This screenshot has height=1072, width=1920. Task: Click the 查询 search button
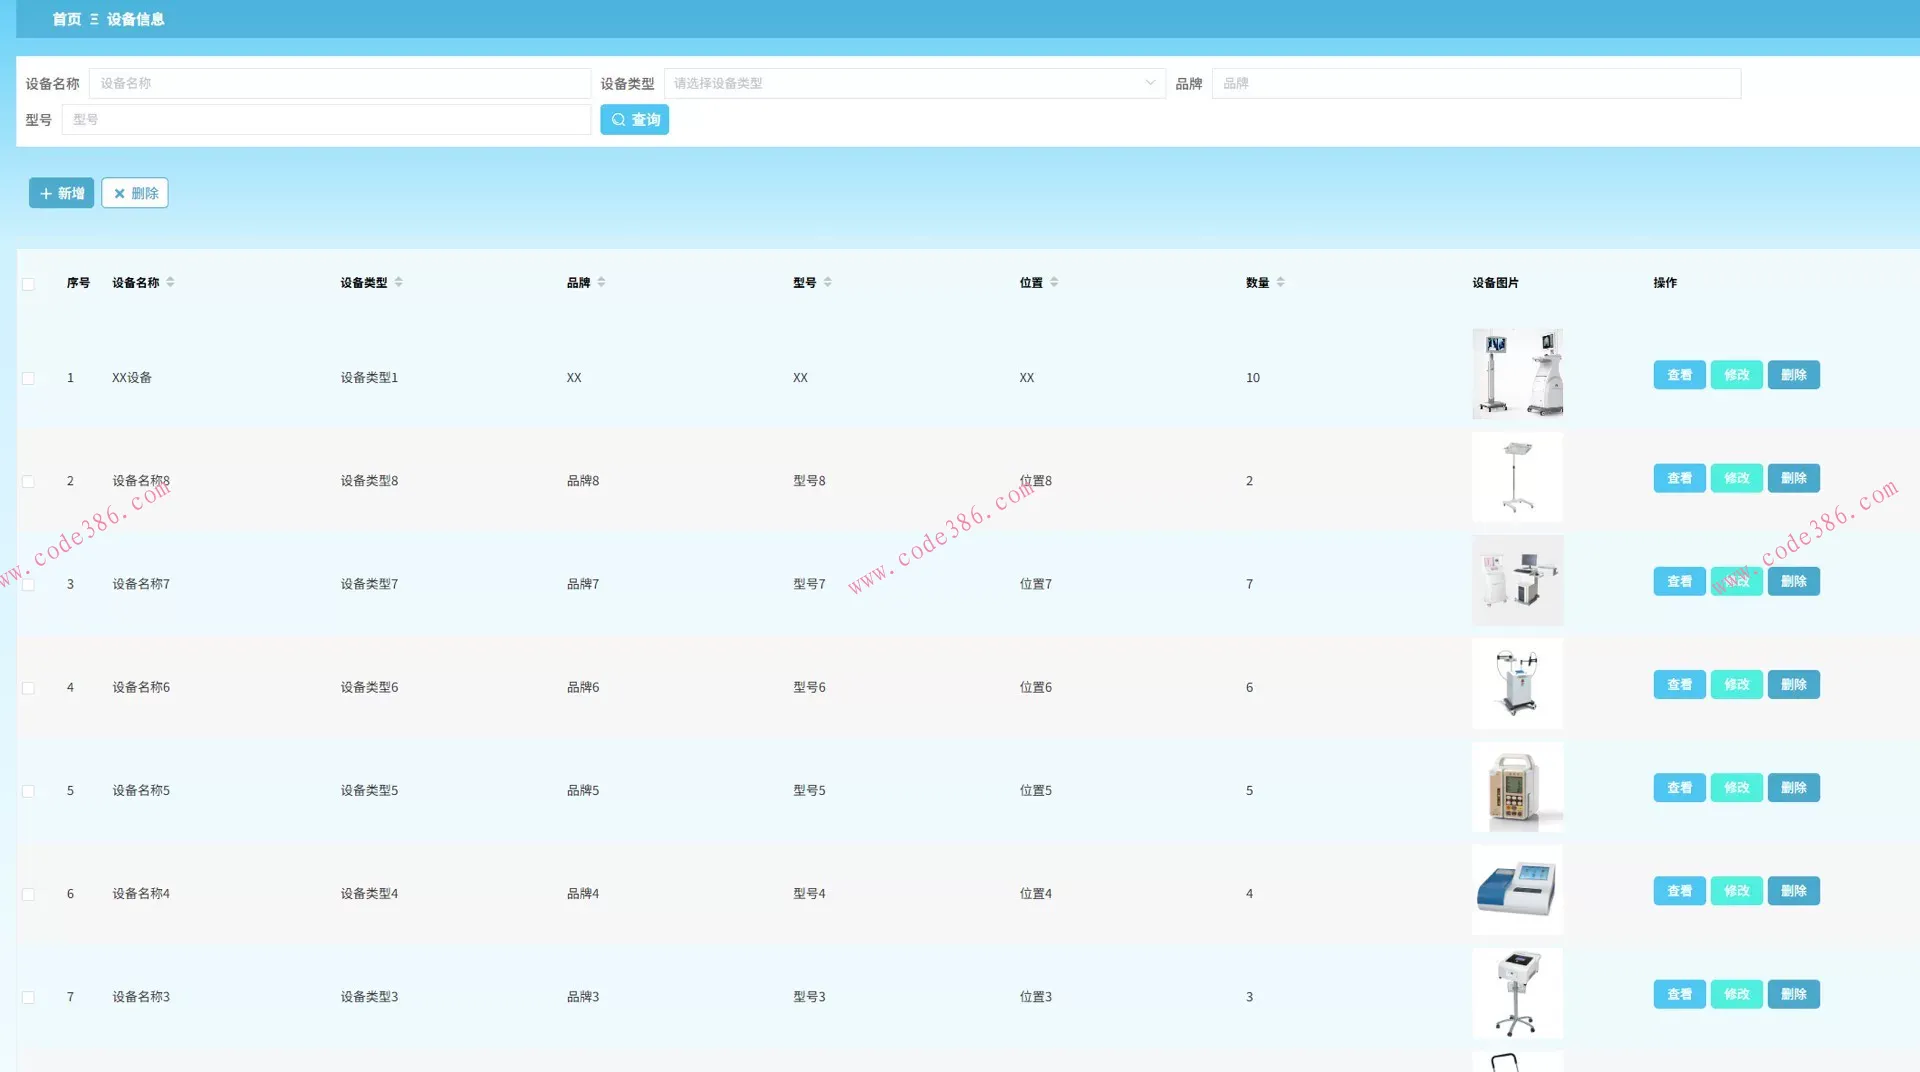pos(634,120)
